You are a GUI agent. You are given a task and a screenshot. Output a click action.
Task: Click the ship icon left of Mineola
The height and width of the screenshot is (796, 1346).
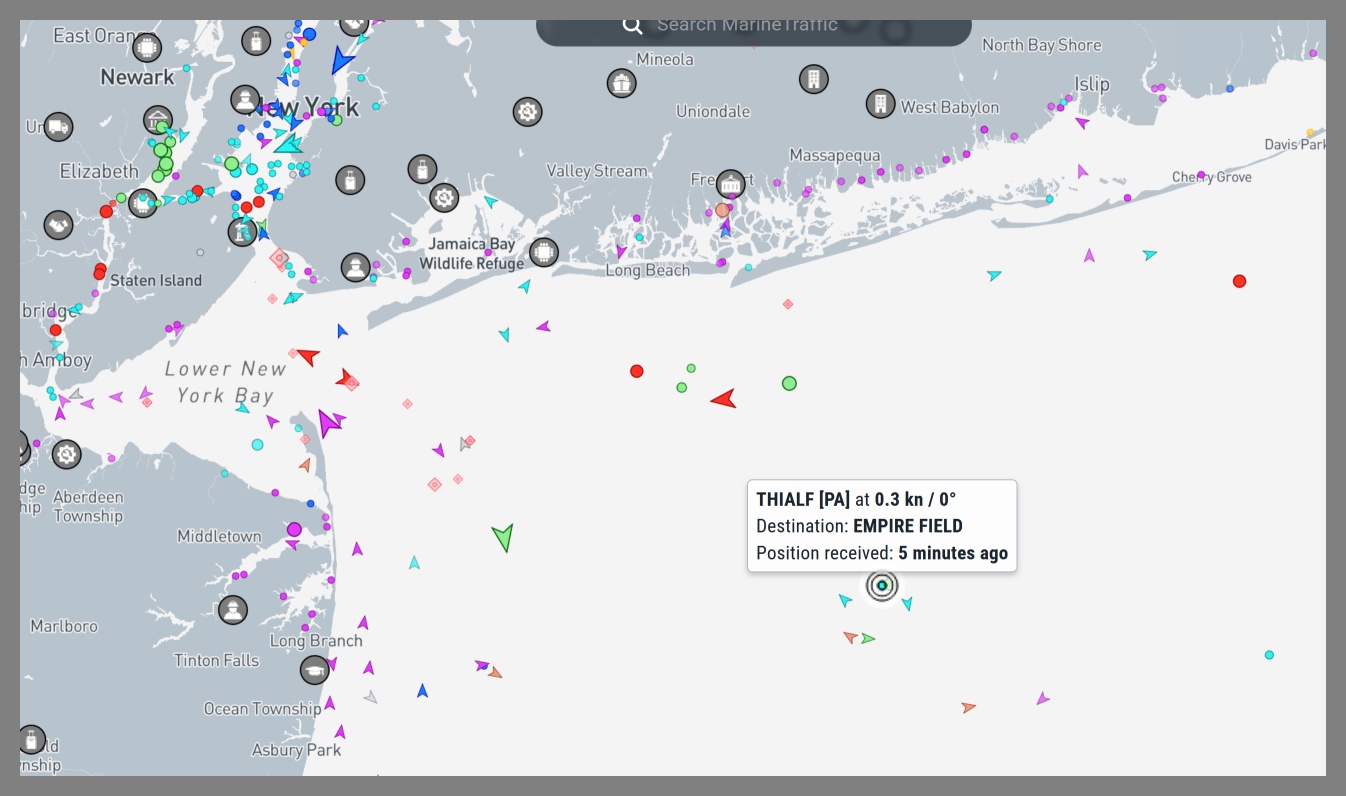(x=621, y=83)
